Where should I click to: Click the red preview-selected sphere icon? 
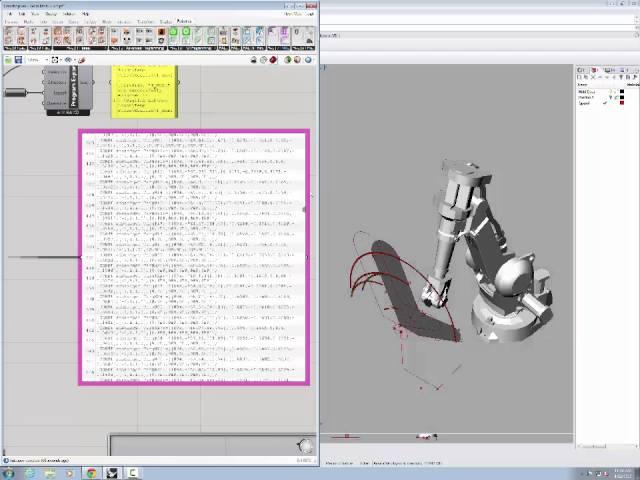(x=273, y=60)
